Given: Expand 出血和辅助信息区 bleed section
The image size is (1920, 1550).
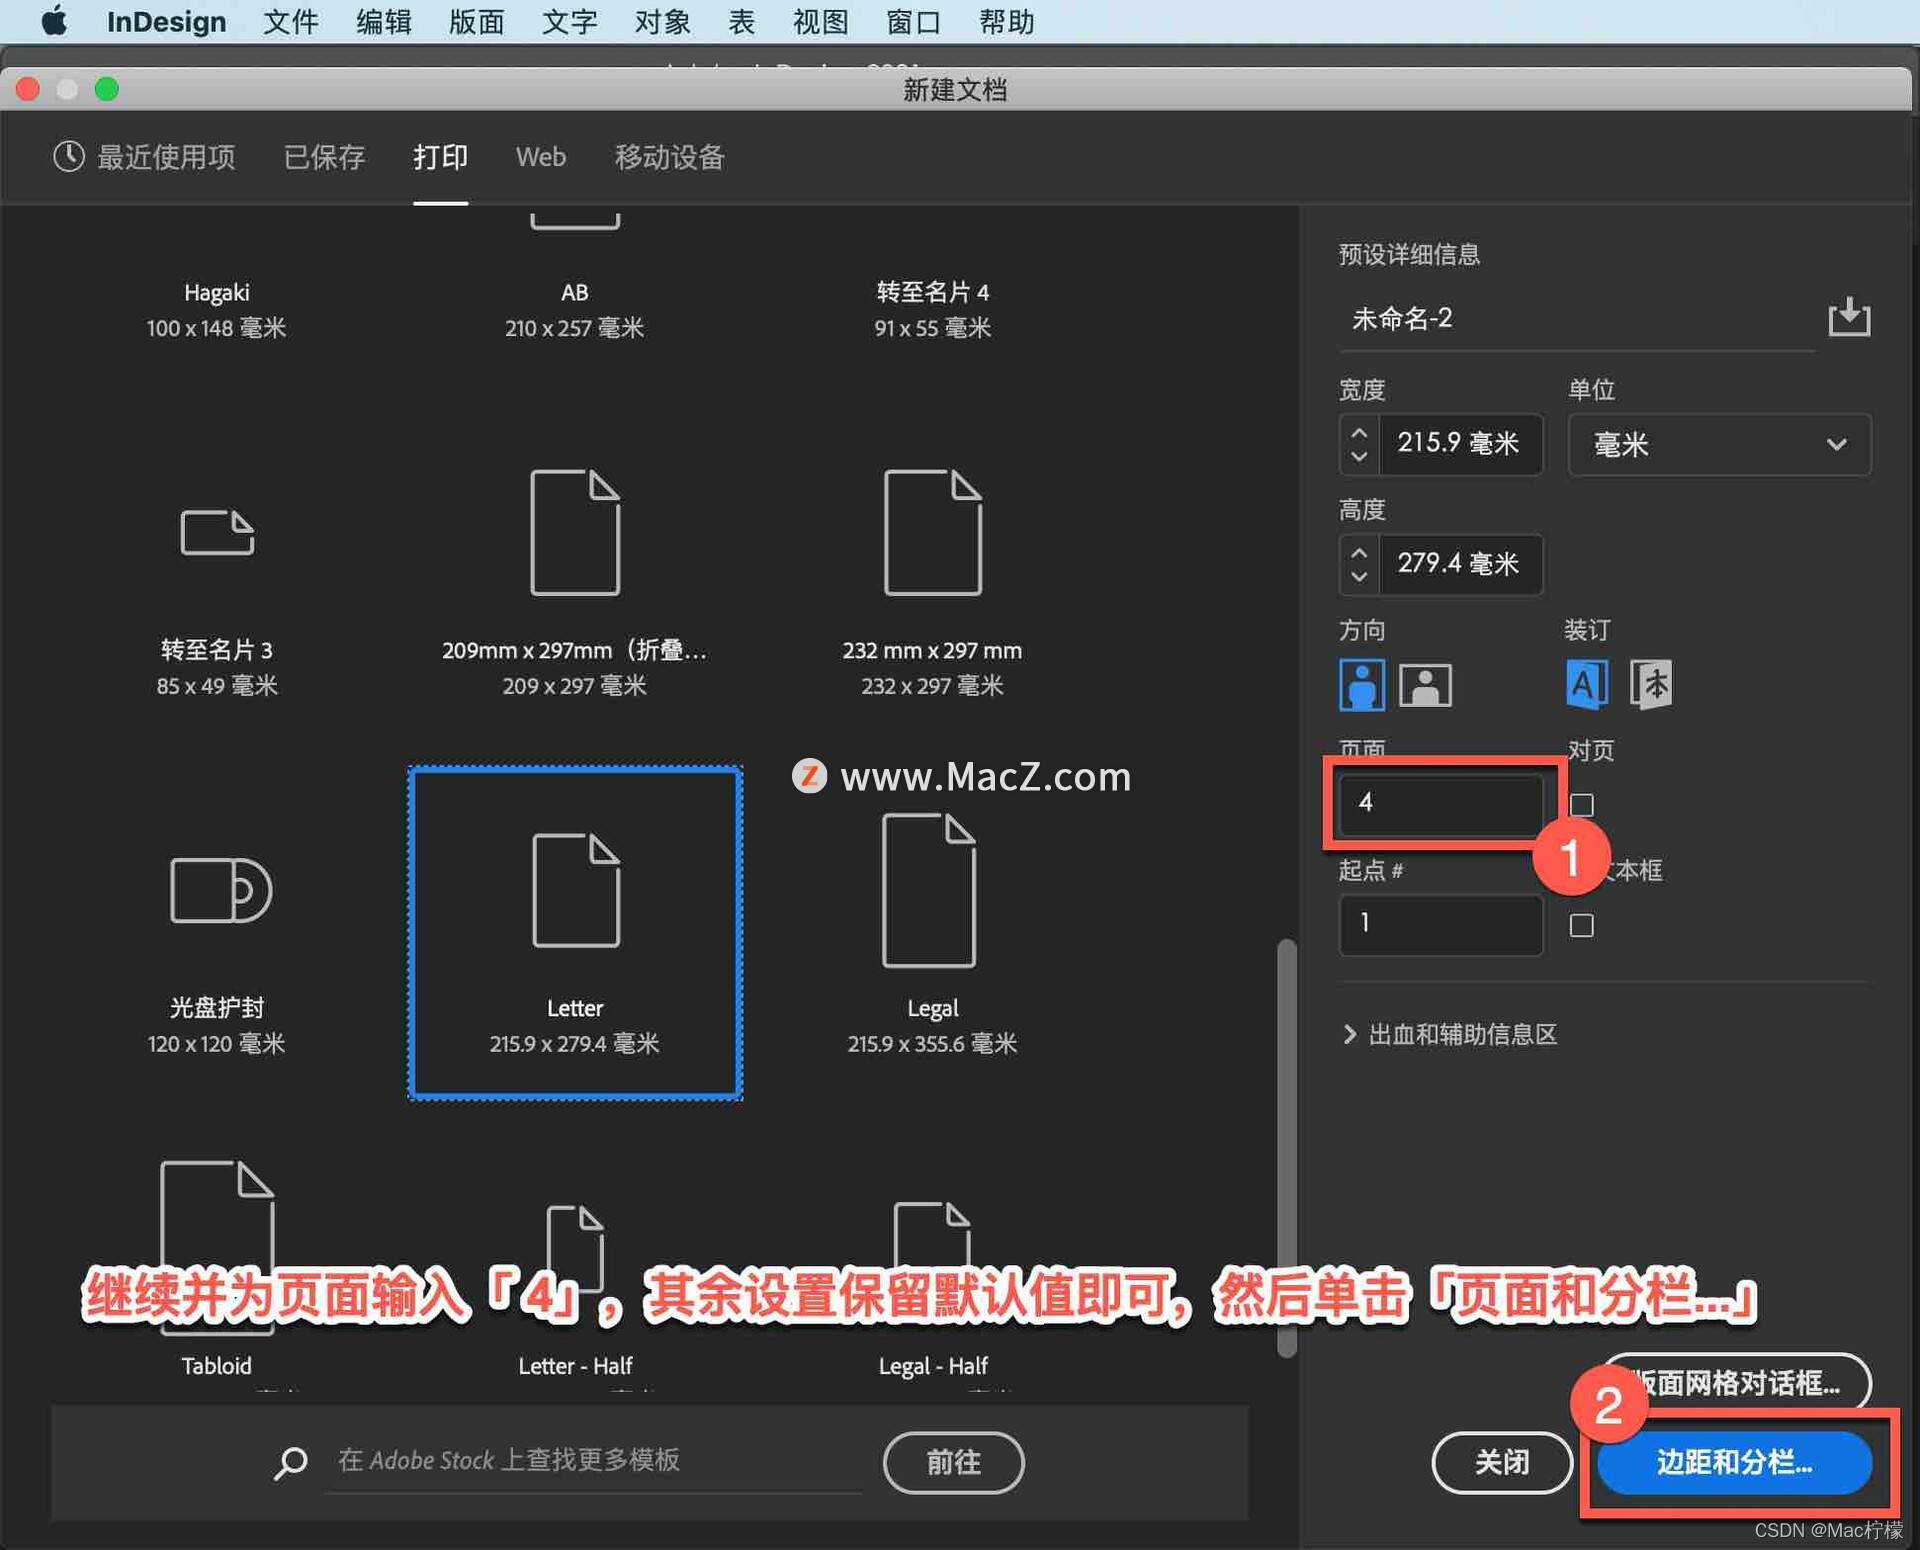Looking at the screenshot, I should [x=1352, y=1030].
